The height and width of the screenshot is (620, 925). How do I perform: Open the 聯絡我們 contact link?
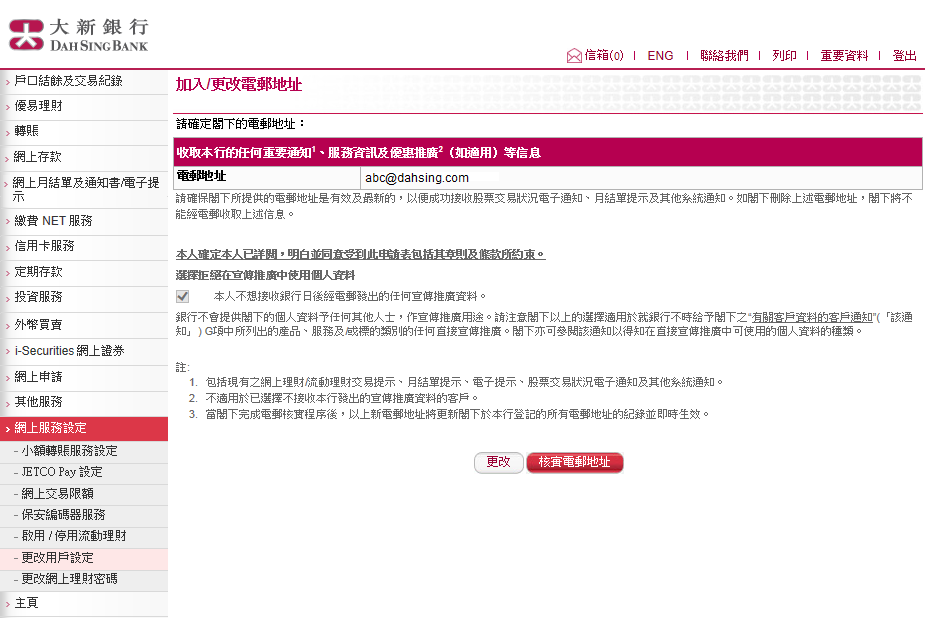coord(724,56)
